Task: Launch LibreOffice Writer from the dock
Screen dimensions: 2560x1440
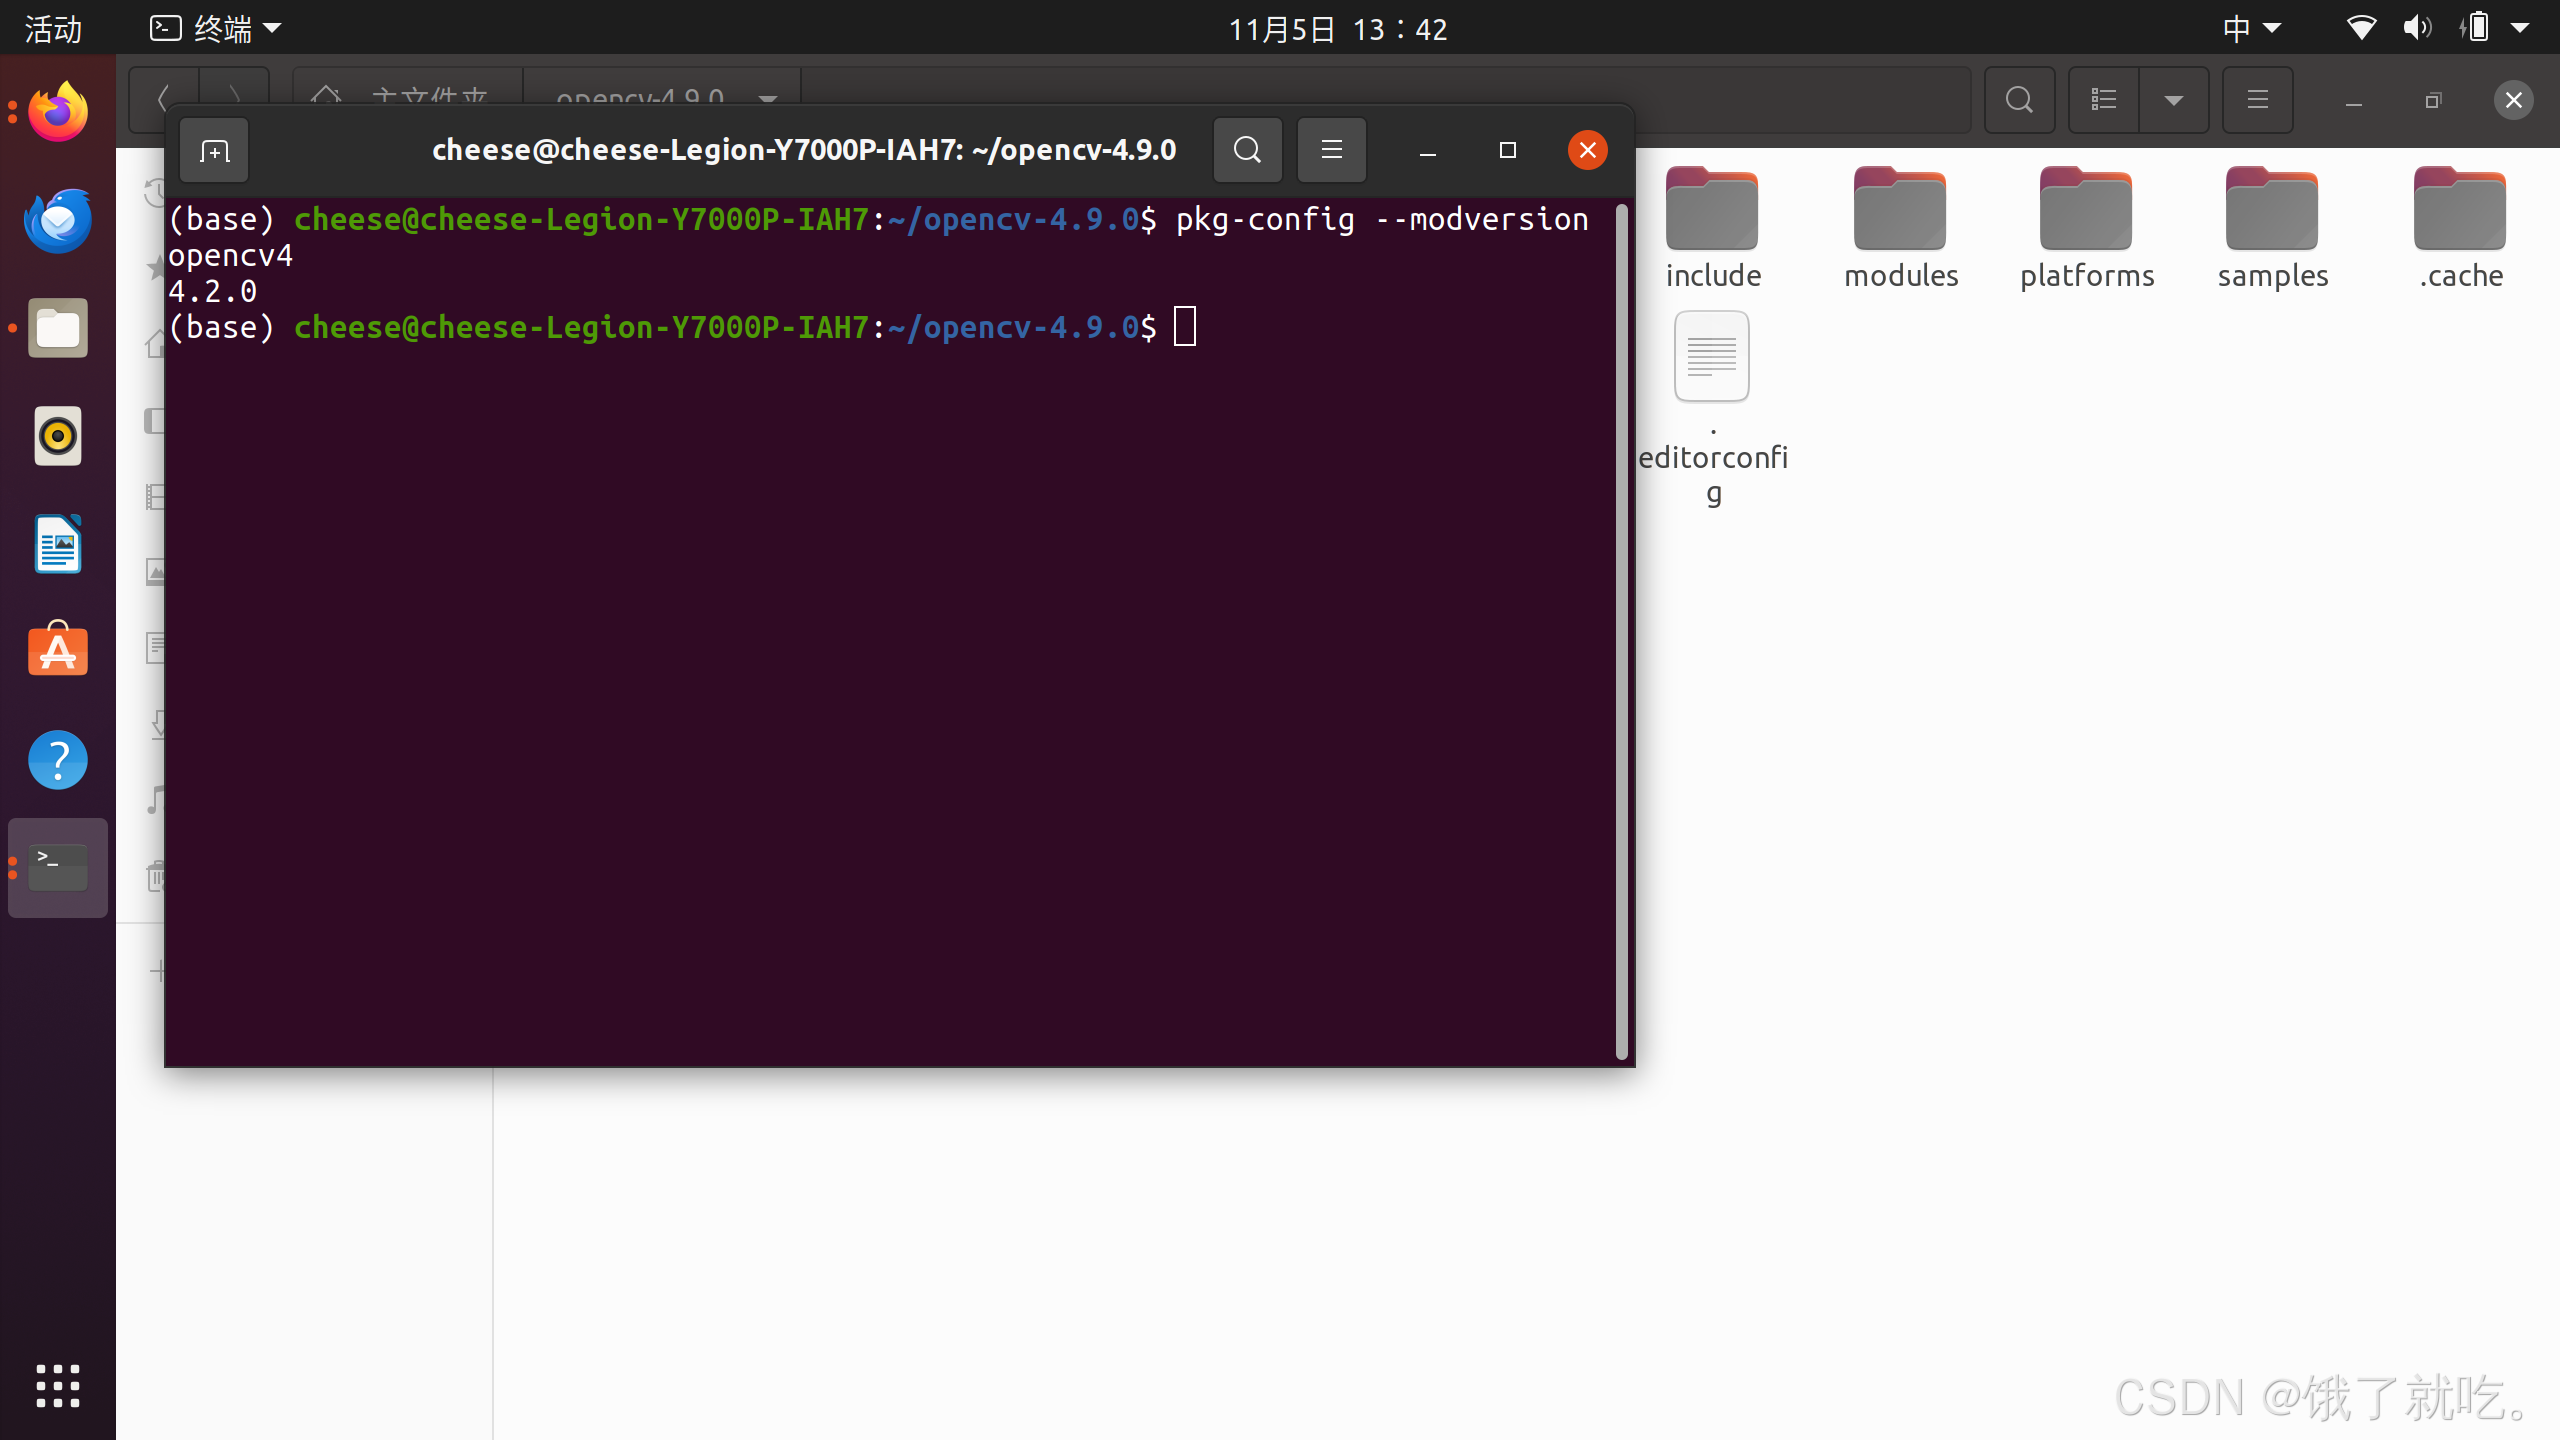Action: [57, 544]
